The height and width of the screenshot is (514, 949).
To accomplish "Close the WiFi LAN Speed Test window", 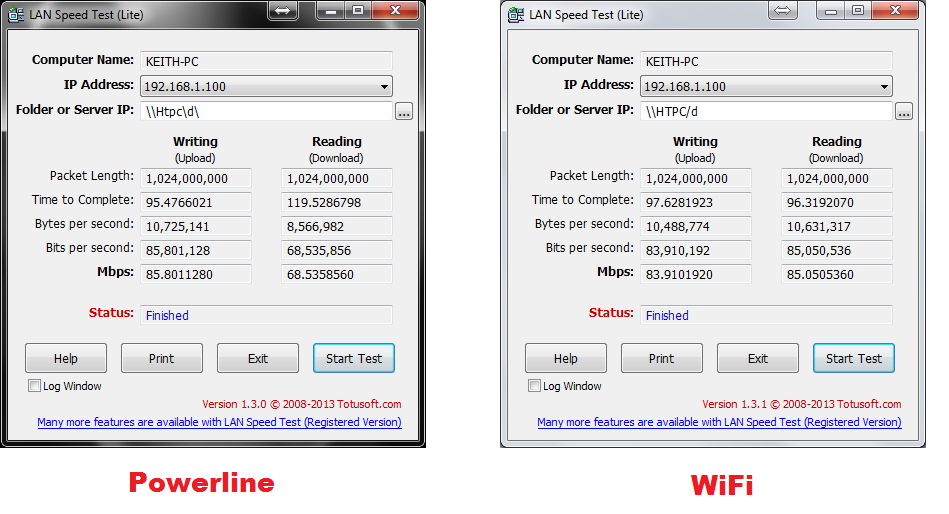I will coord(895,10).
